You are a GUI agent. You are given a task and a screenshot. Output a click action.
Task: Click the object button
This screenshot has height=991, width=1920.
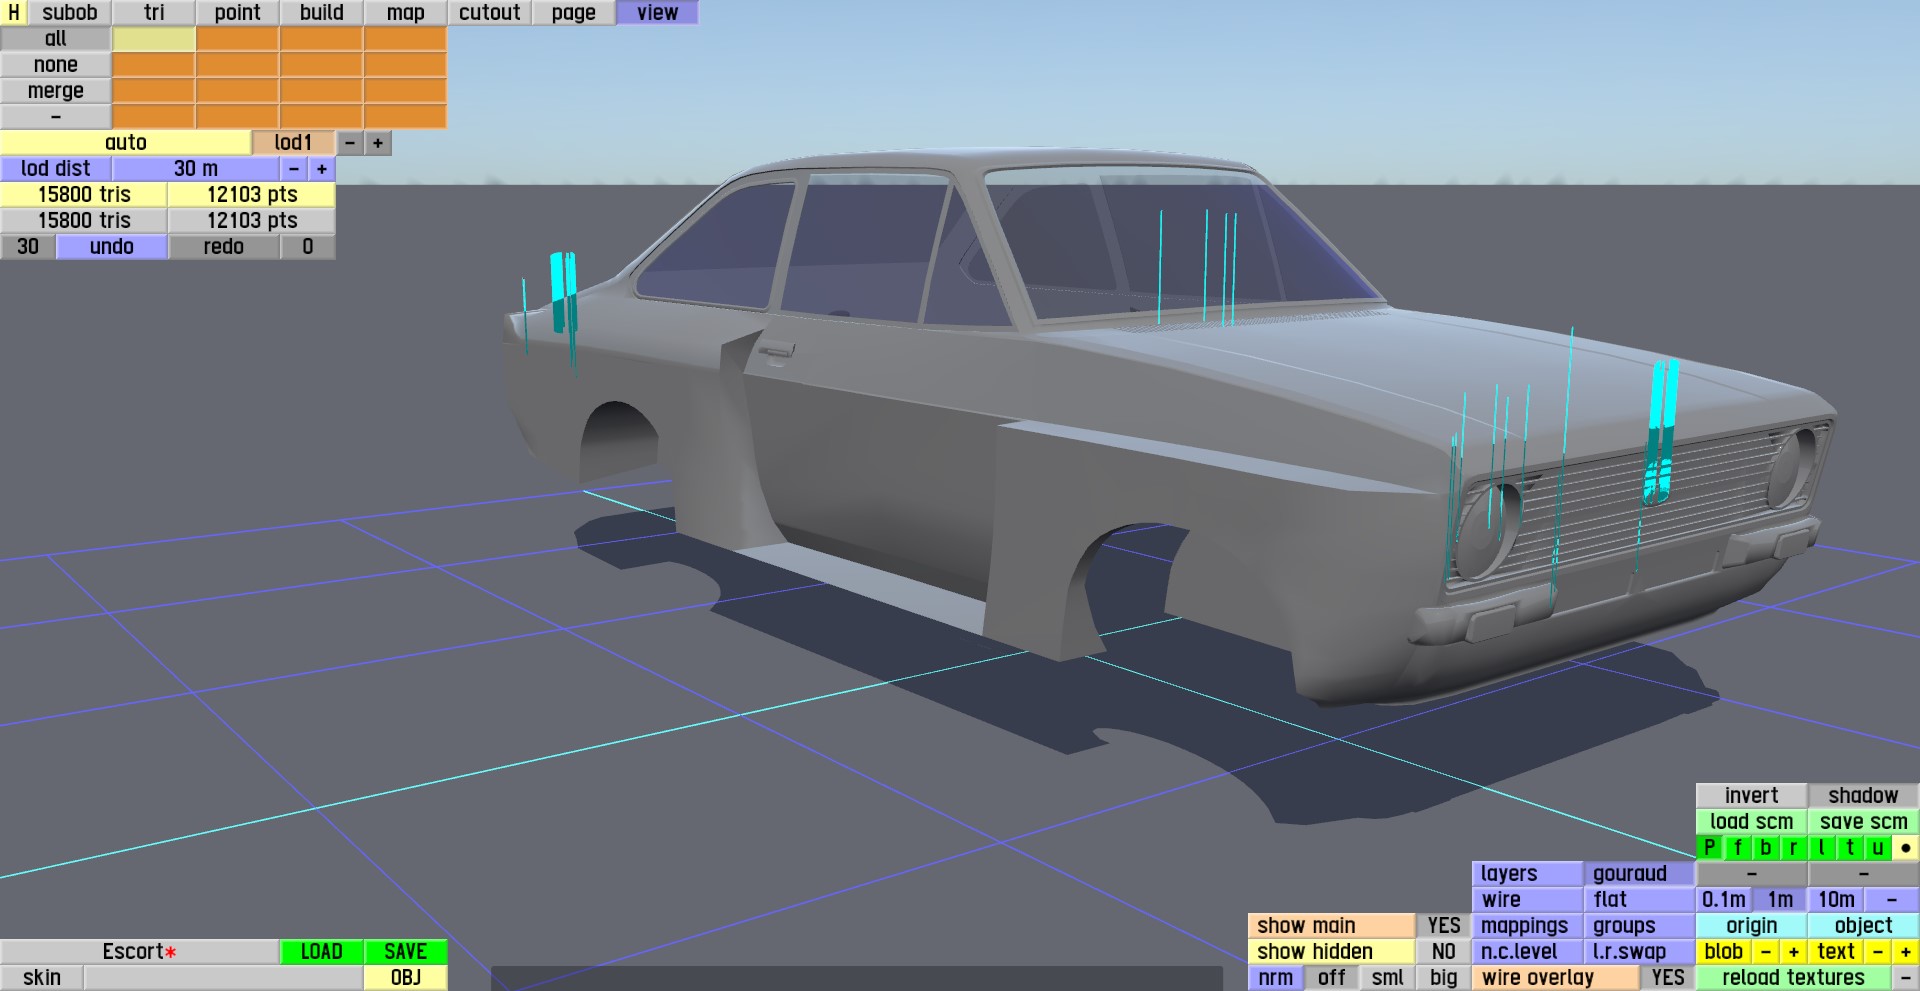click(1864, 926)
